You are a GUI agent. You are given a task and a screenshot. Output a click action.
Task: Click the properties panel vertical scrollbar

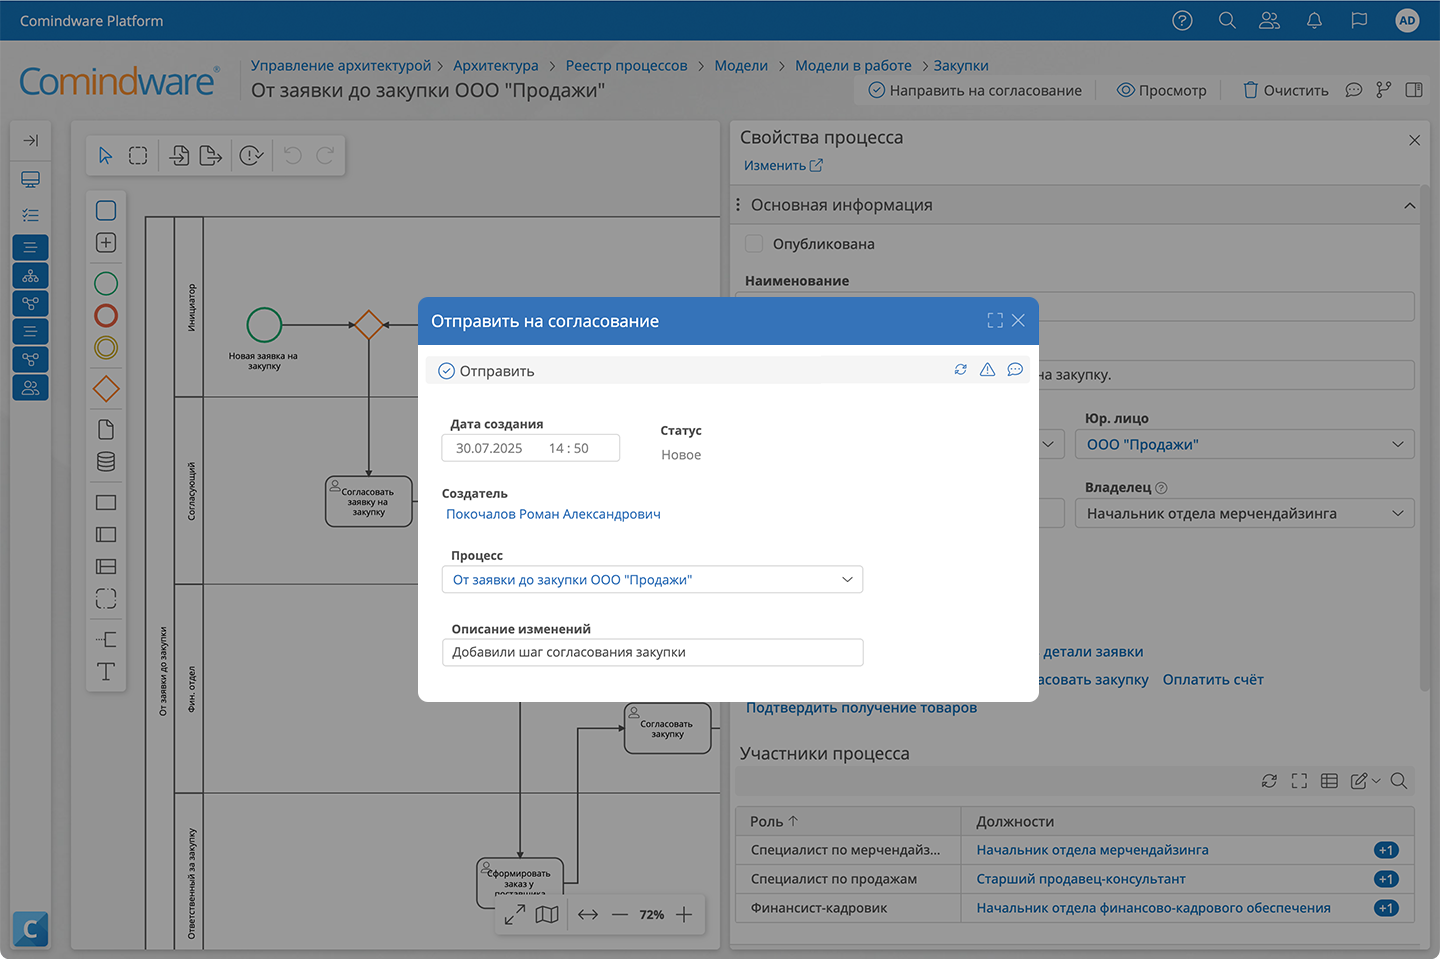tap(1424, 438)
